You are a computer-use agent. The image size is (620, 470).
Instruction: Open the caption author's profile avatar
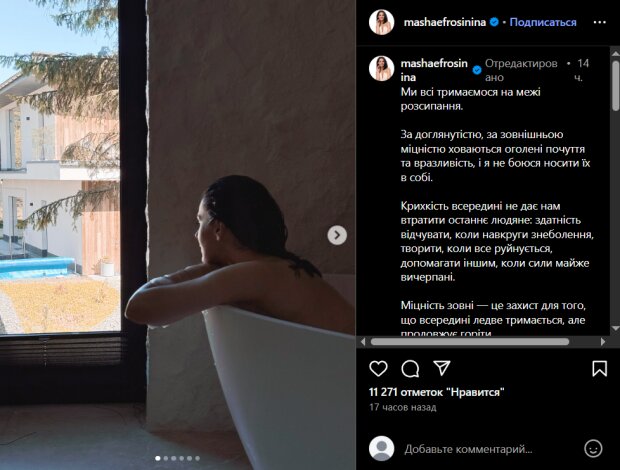click(382, 68)
